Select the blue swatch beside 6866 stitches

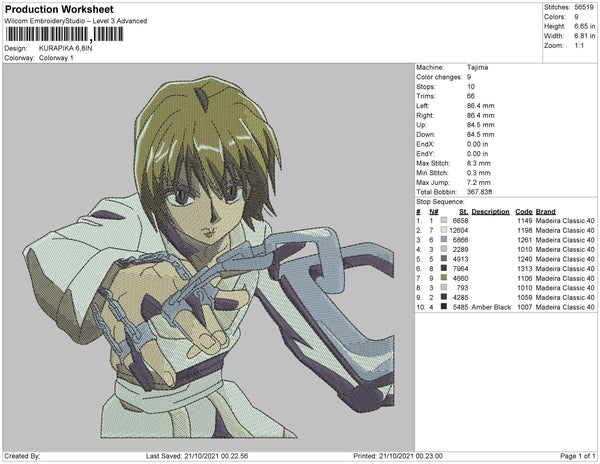444,239
